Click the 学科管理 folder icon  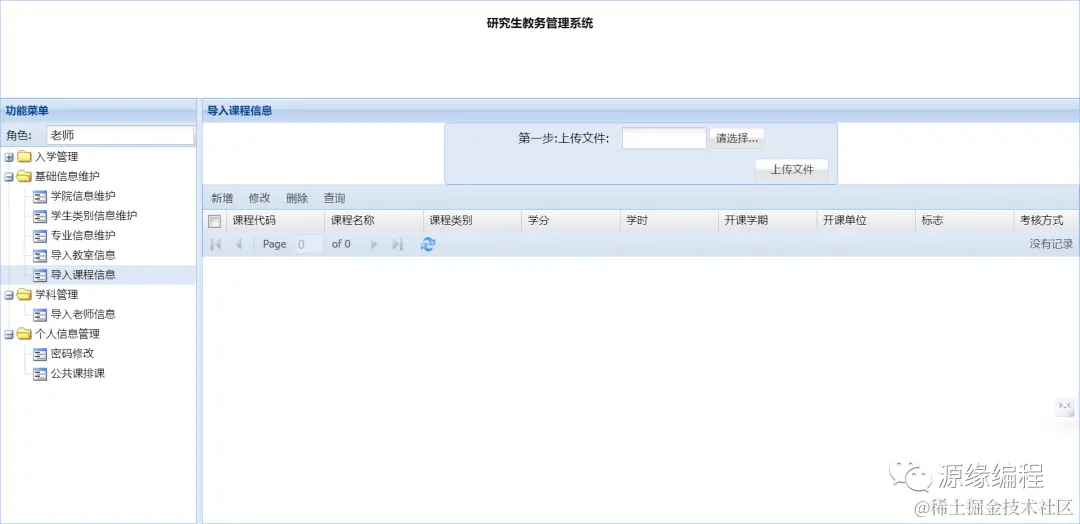click(x=24, y=295)
